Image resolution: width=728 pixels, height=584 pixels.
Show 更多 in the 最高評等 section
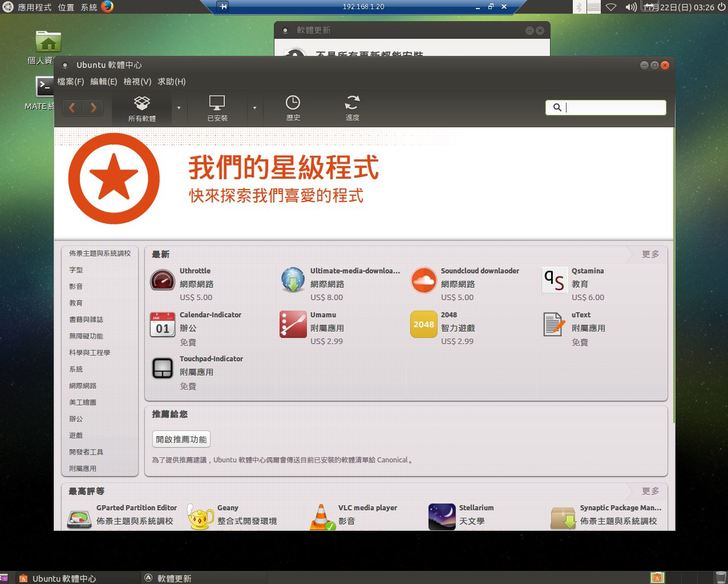[x=650, y=491]
